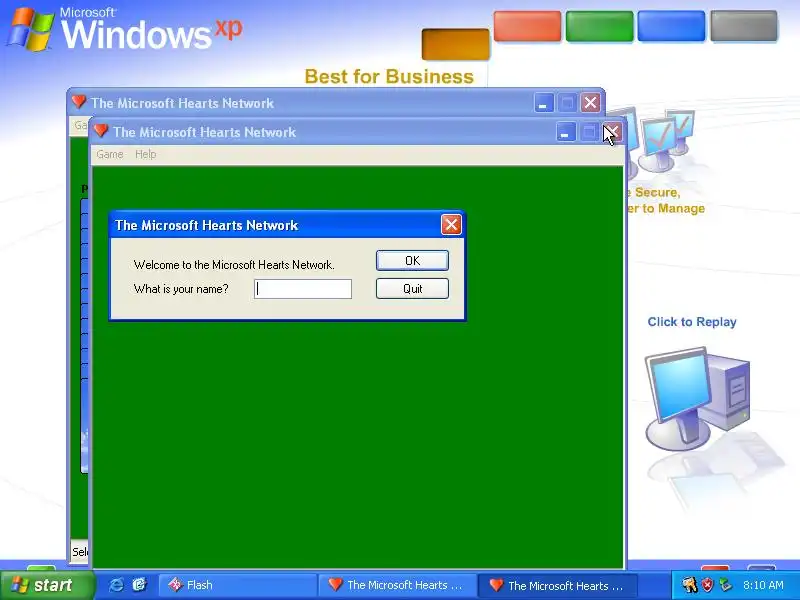The height and width of the screenshot is (600, 800).
Task: Select the blue color tab at top
Action: (671, 26)
